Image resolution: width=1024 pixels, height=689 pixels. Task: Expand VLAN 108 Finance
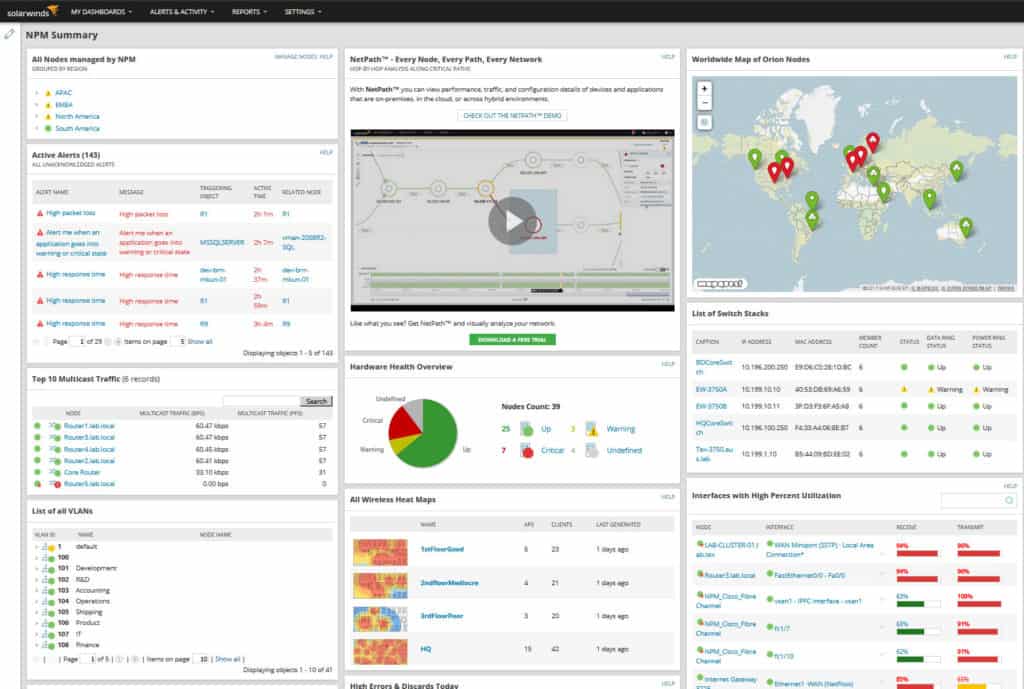pos(36,645)
